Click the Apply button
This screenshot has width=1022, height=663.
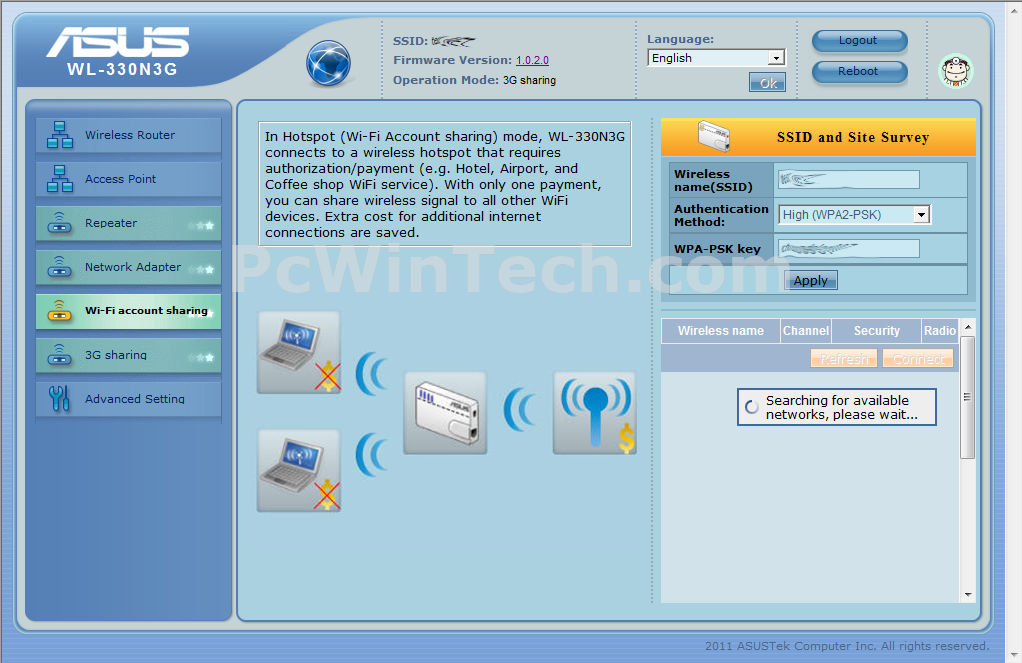(810, 280)
